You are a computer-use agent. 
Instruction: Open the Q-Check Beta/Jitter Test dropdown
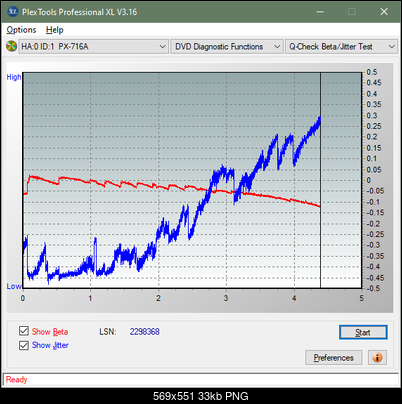click(341, 47)
